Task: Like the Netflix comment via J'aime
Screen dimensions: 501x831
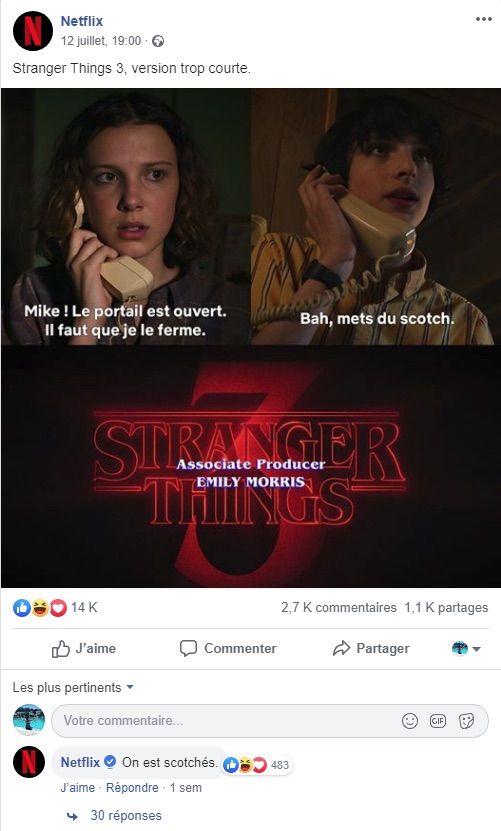Action: 77,788
